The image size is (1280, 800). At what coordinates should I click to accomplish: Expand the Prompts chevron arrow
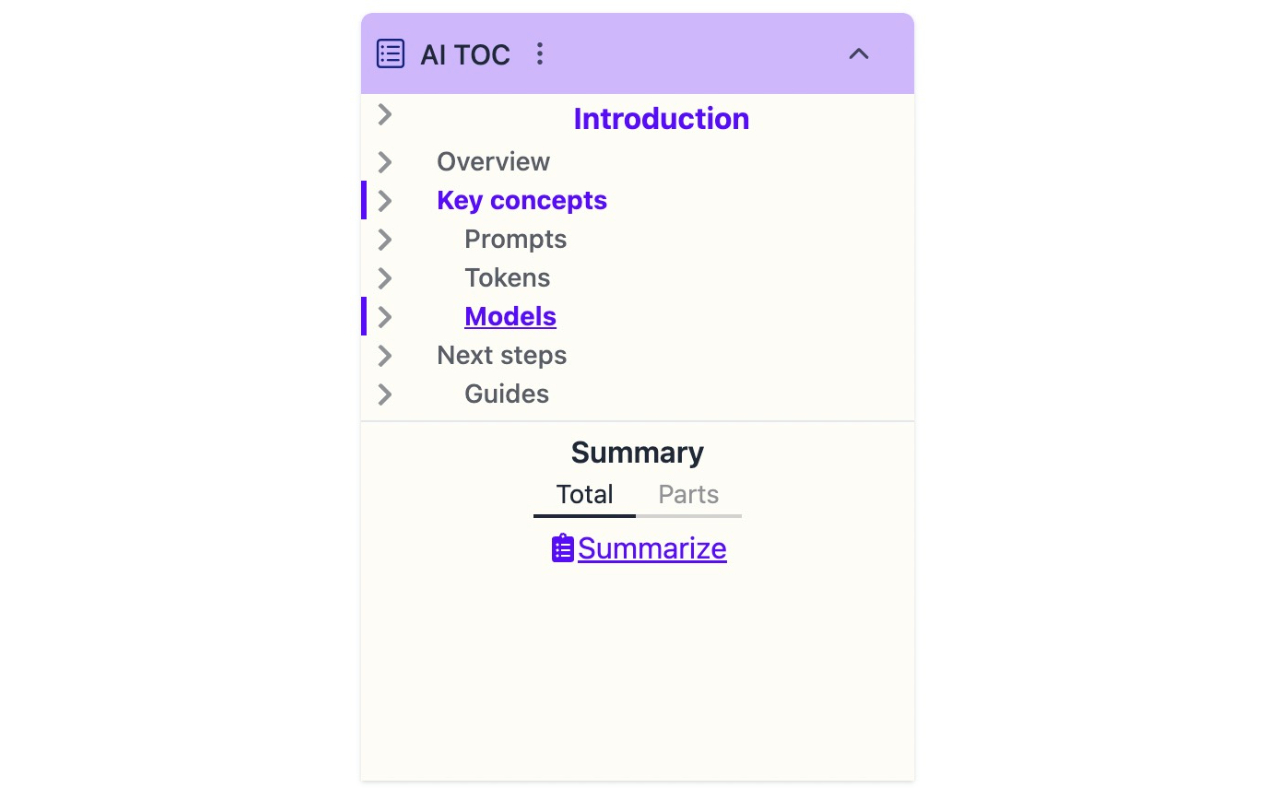385,240
